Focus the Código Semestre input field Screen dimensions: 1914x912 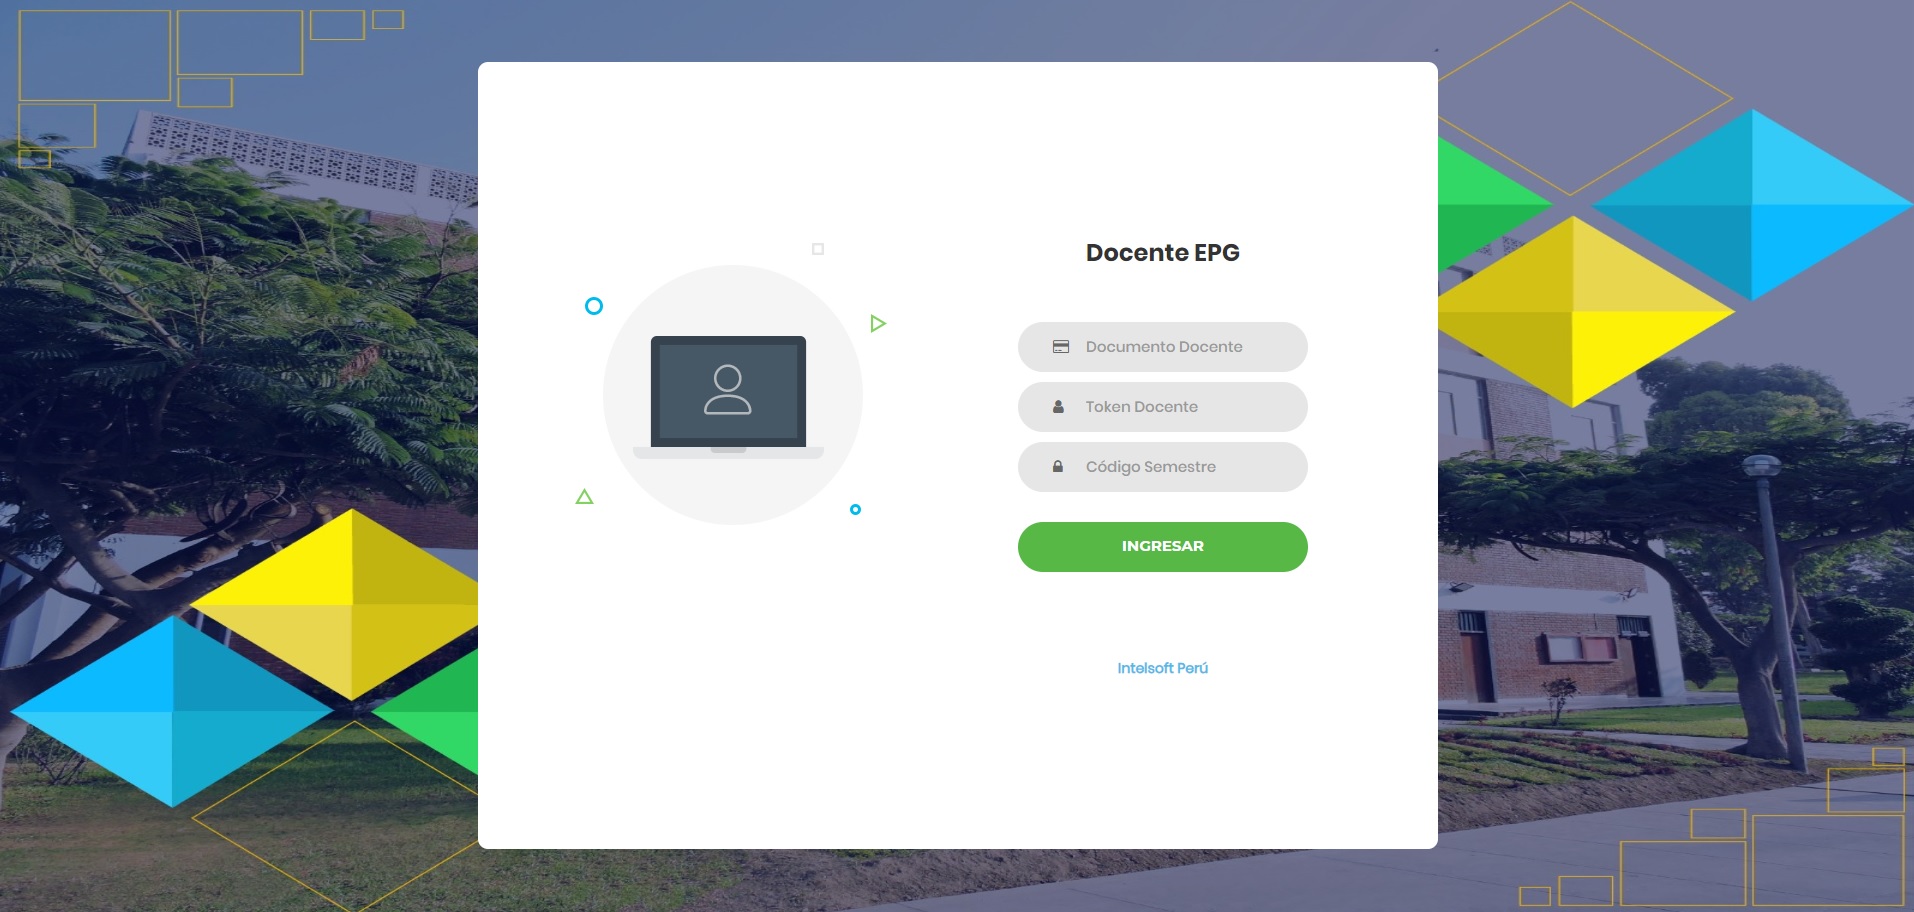coord(1163,467)
